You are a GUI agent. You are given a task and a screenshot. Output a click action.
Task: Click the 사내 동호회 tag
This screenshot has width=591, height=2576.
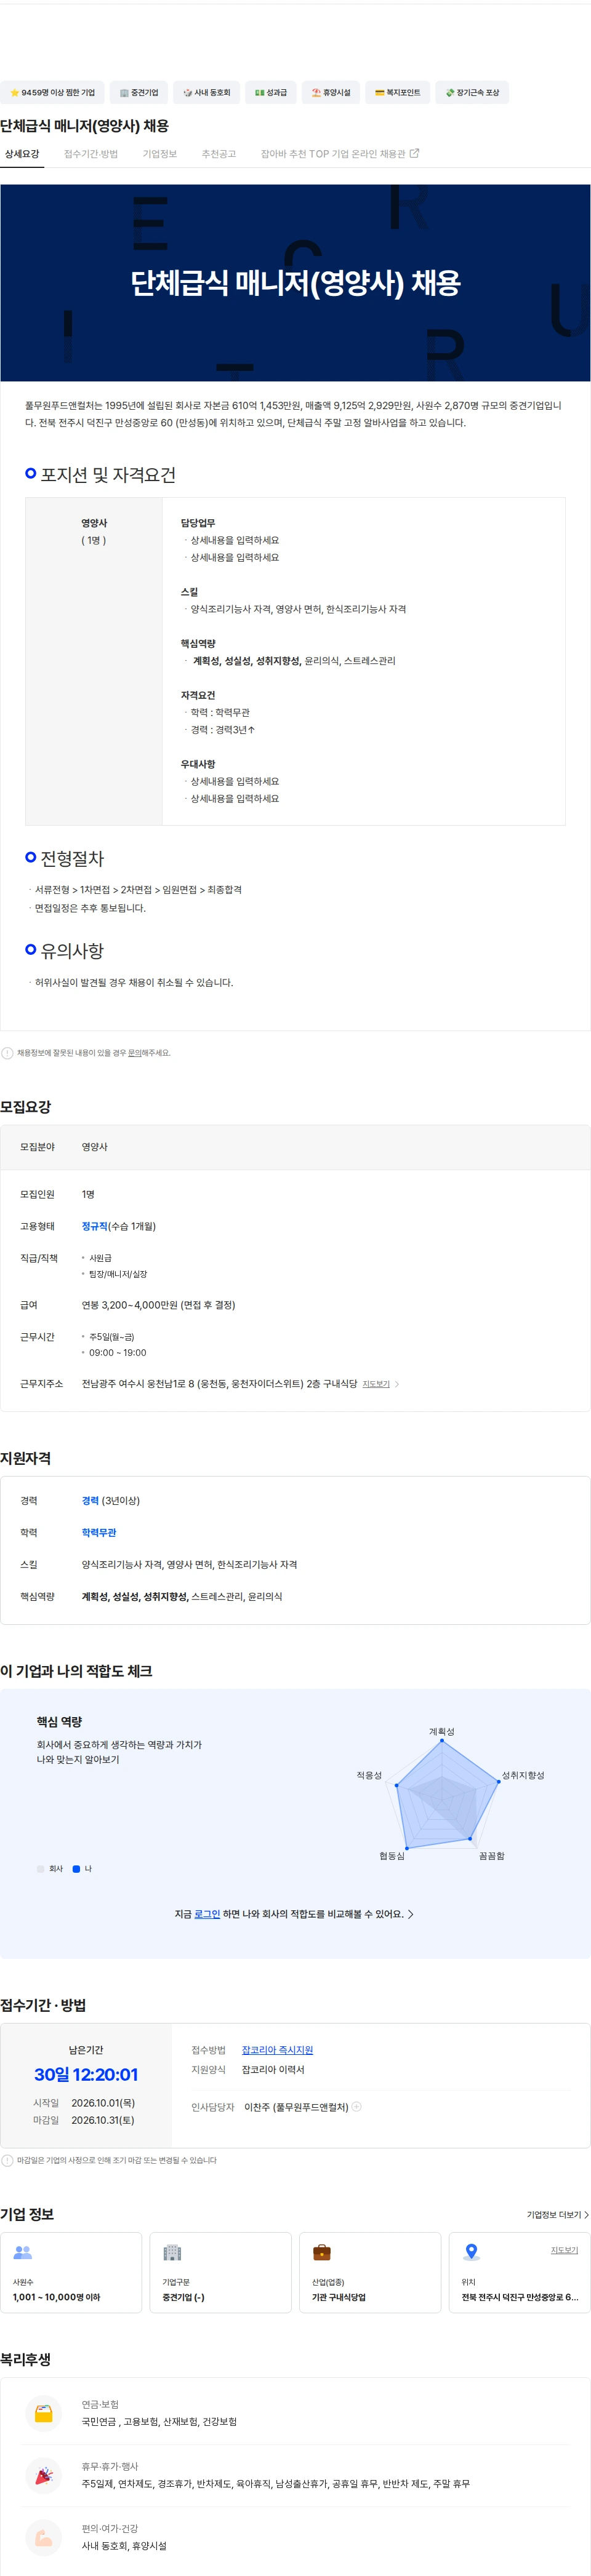206,93
